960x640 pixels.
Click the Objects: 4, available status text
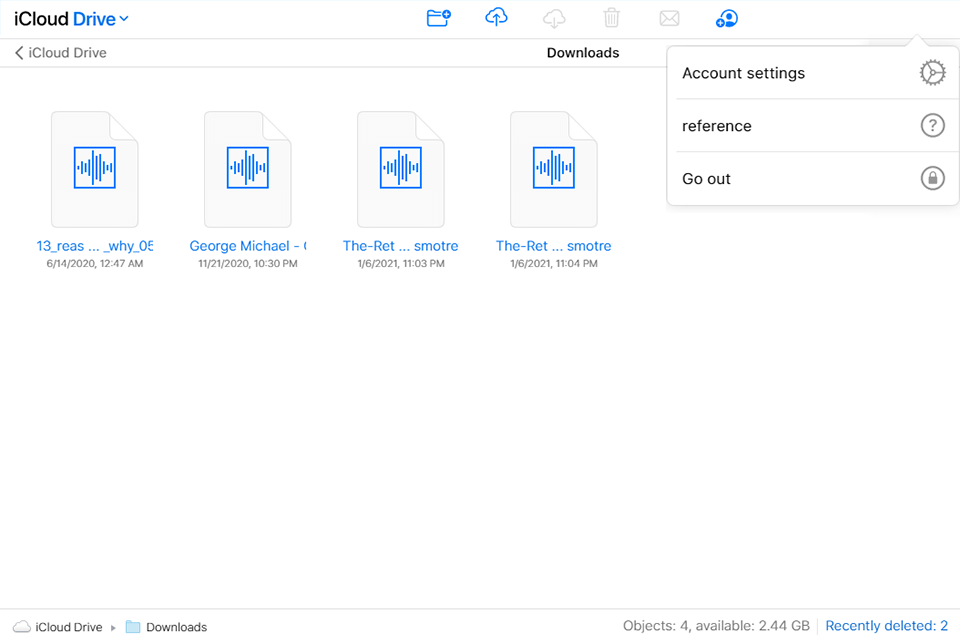coord(716,625)
